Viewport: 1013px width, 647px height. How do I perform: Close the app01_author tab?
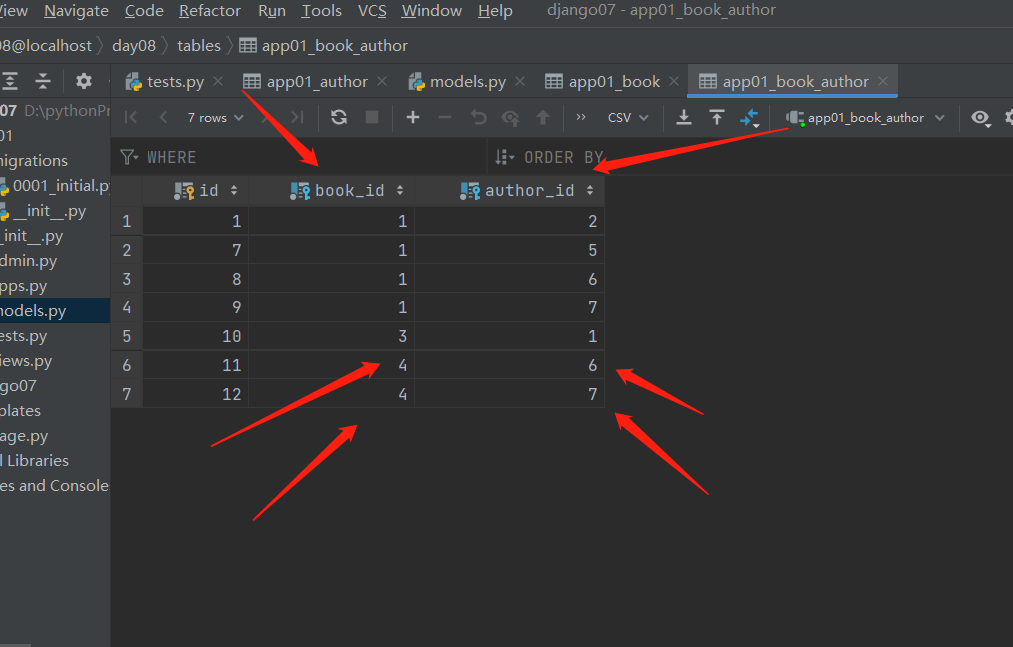382,81
